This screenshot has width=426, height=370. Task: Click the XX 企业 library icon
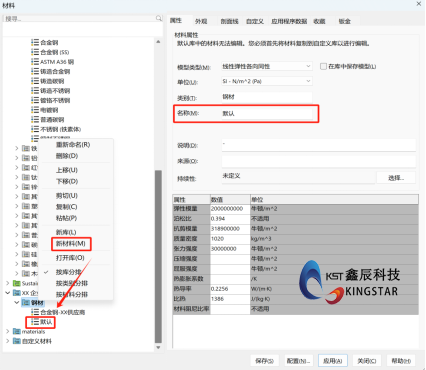click(17, 293)
